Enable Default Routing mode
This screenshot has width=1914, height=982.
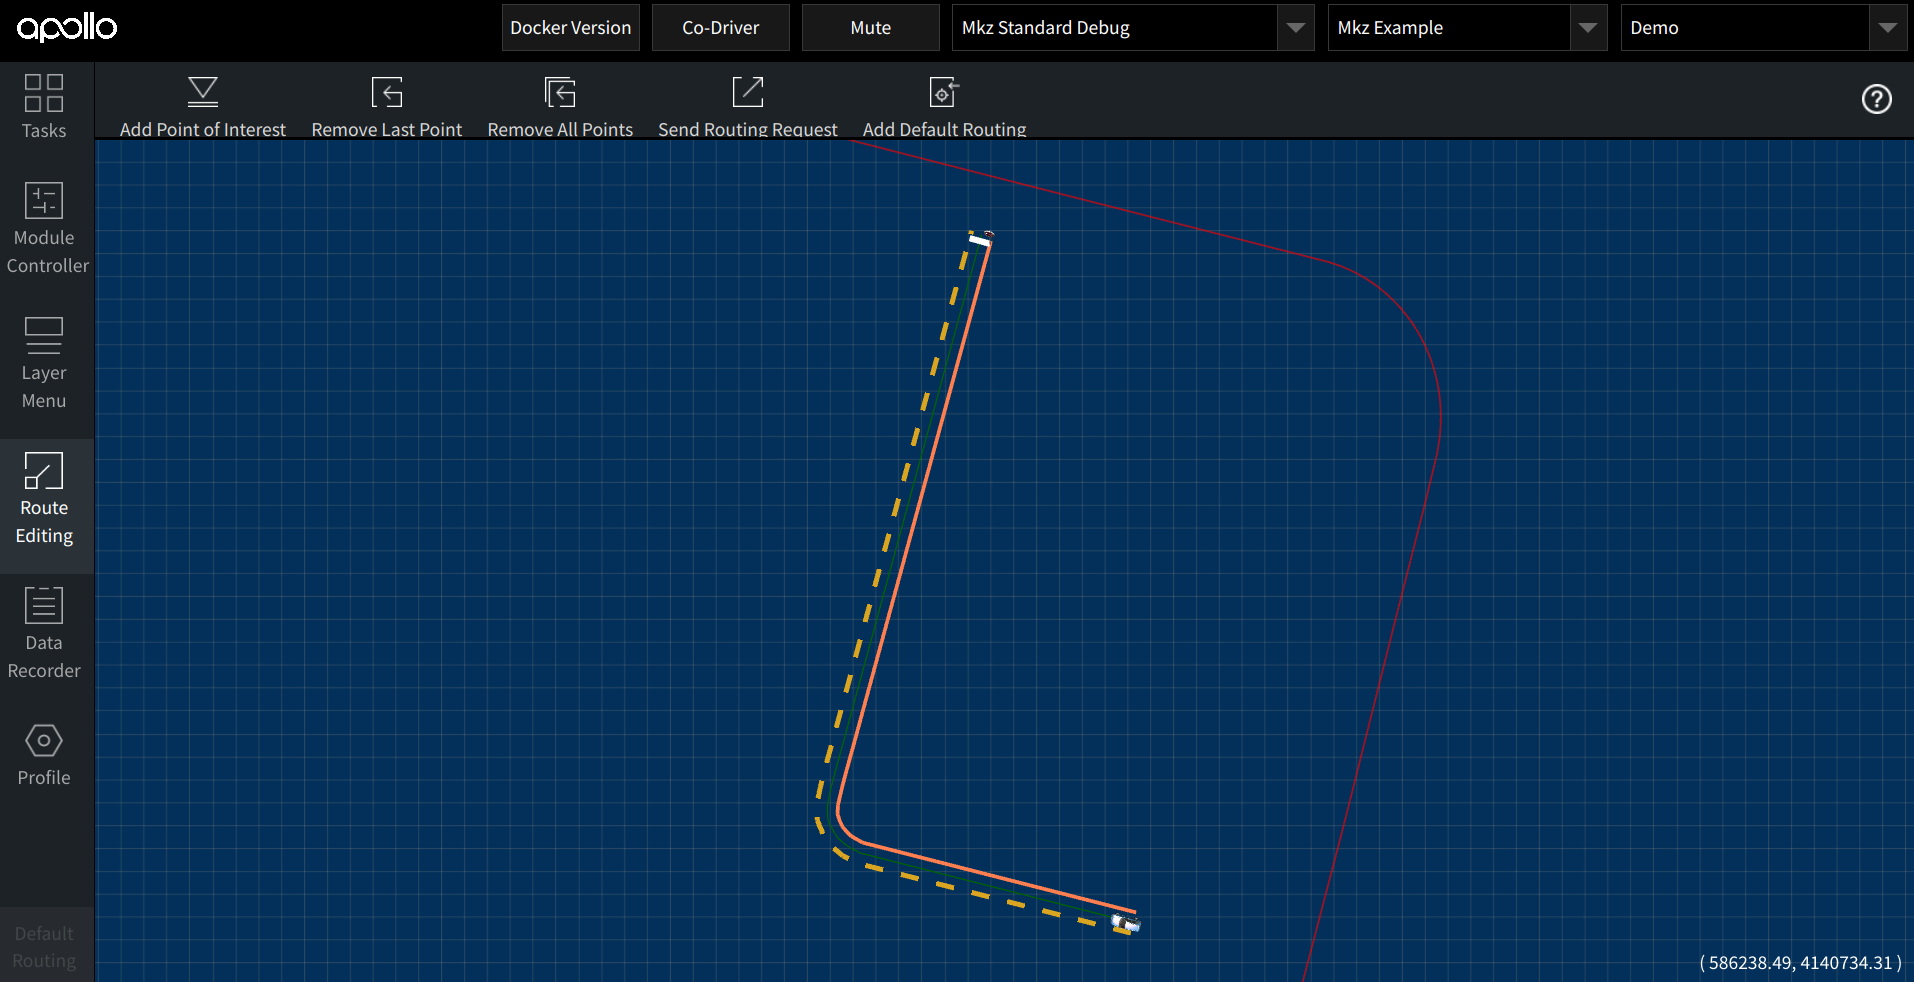pos(43,945)
